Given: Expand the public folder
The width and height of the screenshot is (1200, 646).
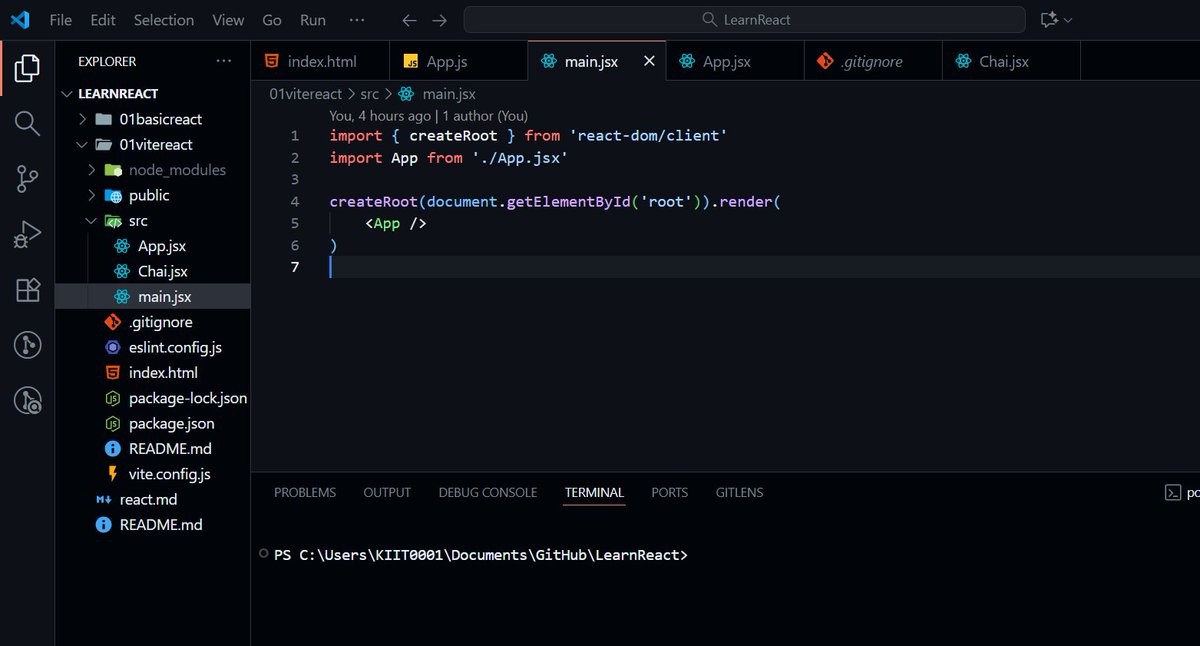Looking at the screenshot, I should click(92, 195).
